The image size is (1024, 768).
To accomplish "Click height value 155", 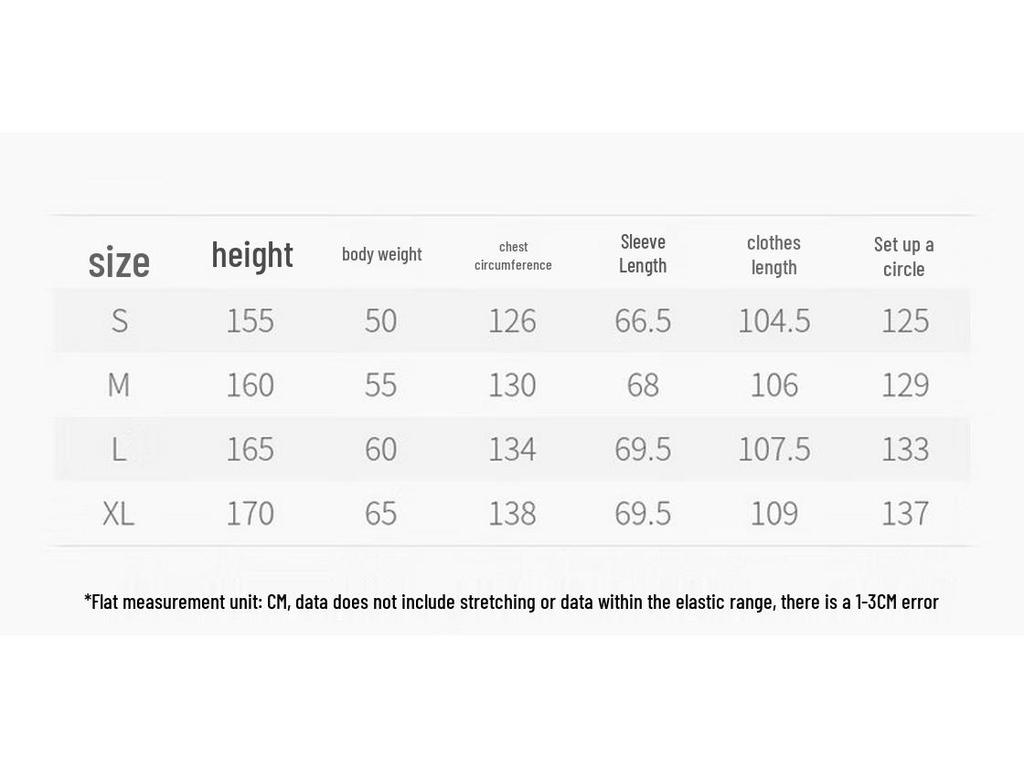I will [250, 321].
